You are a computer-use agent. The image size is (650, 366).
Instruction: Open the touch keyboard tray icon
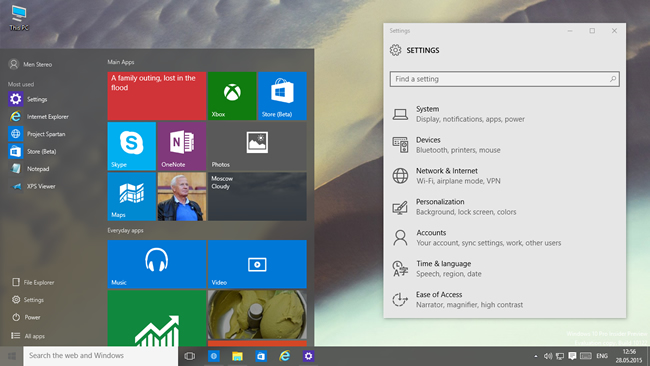tap(586, 356)
